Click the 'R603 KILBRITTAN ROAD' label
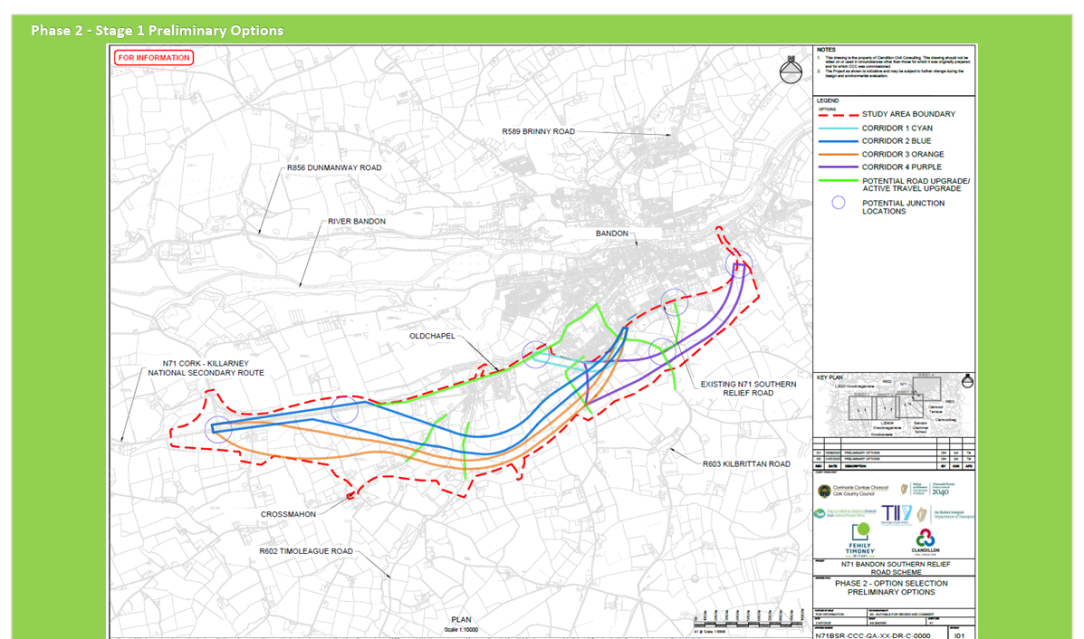The height and width of the screenshot is (639, 1084). click(747, 464)
